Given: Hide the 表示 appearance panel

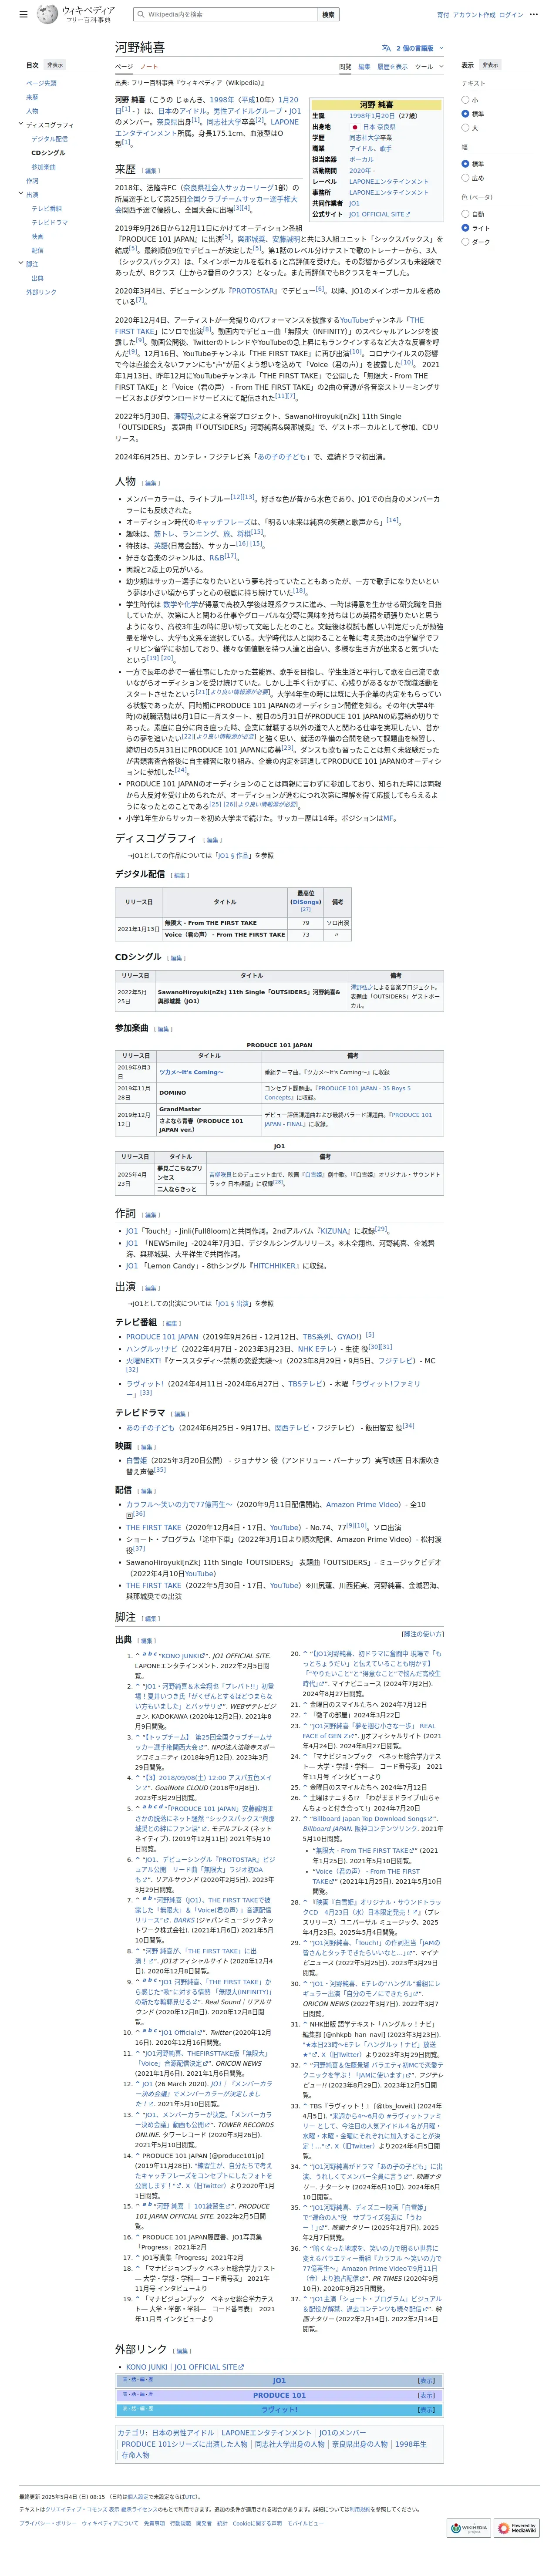Looking at the screenshot, I should 490,65.
